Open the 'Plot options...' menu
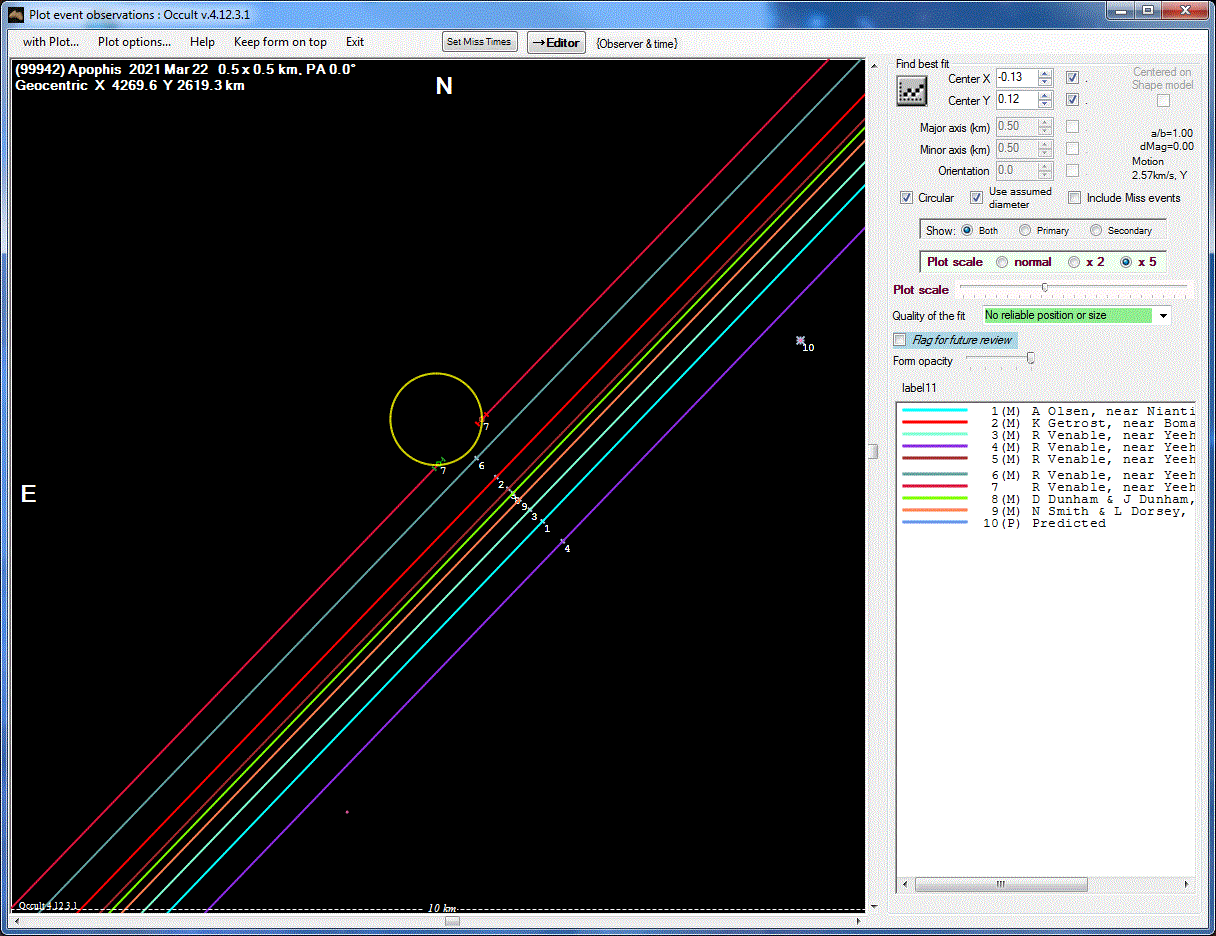Image resolution: width=1216 pixels, height=936 pixels. click(134, 42)
